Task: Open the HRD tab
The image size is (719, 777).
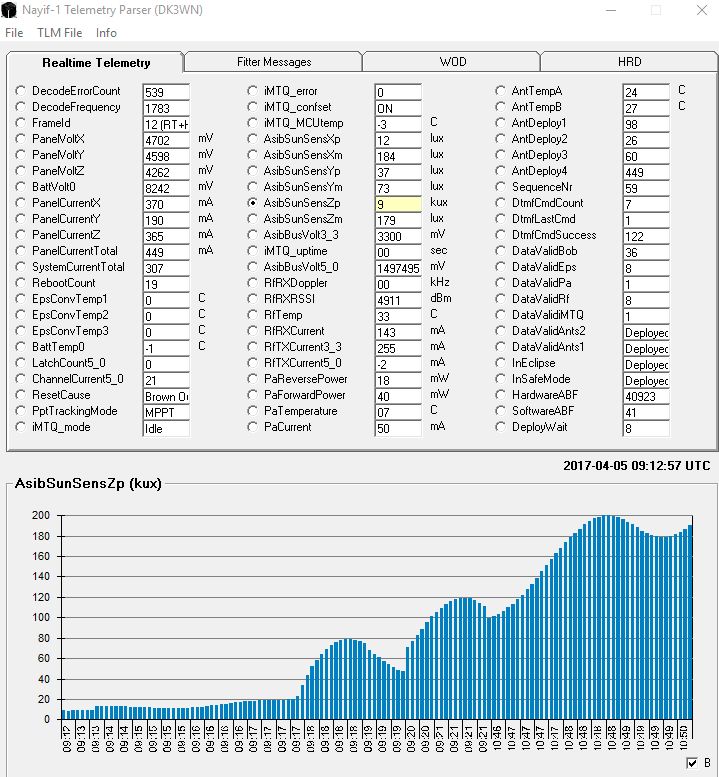Action: pyautogui.click(x=629, y=62)
